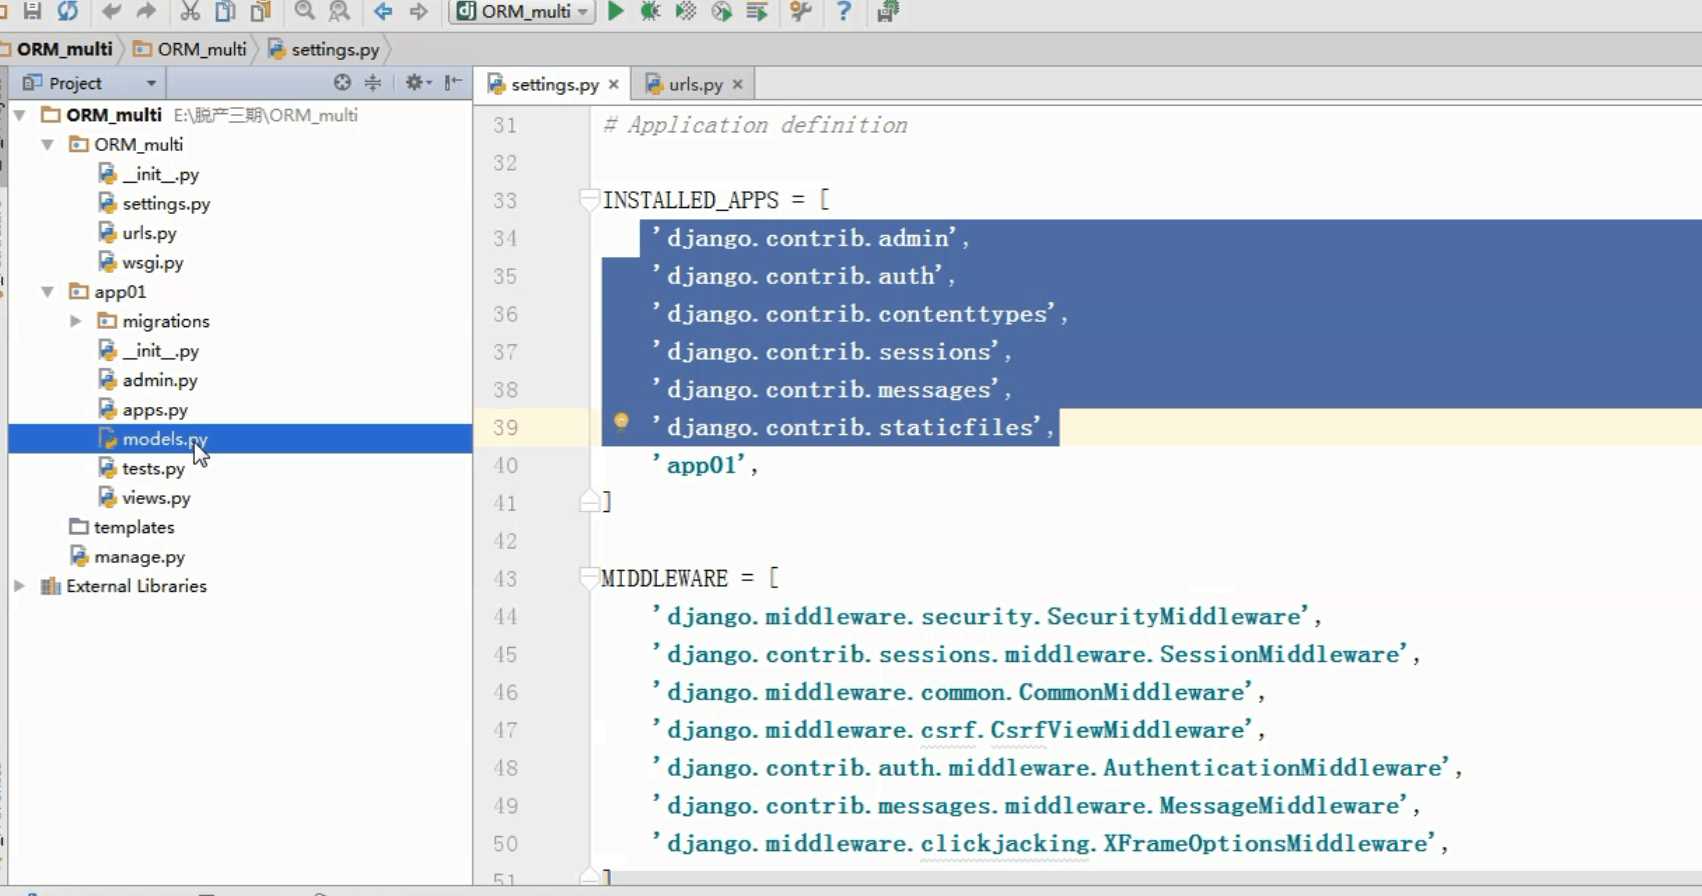Navigate Forward with the right arrow icon
Image resolution: width=1702 pixels, height=896 pixels.
pos(418,12)
